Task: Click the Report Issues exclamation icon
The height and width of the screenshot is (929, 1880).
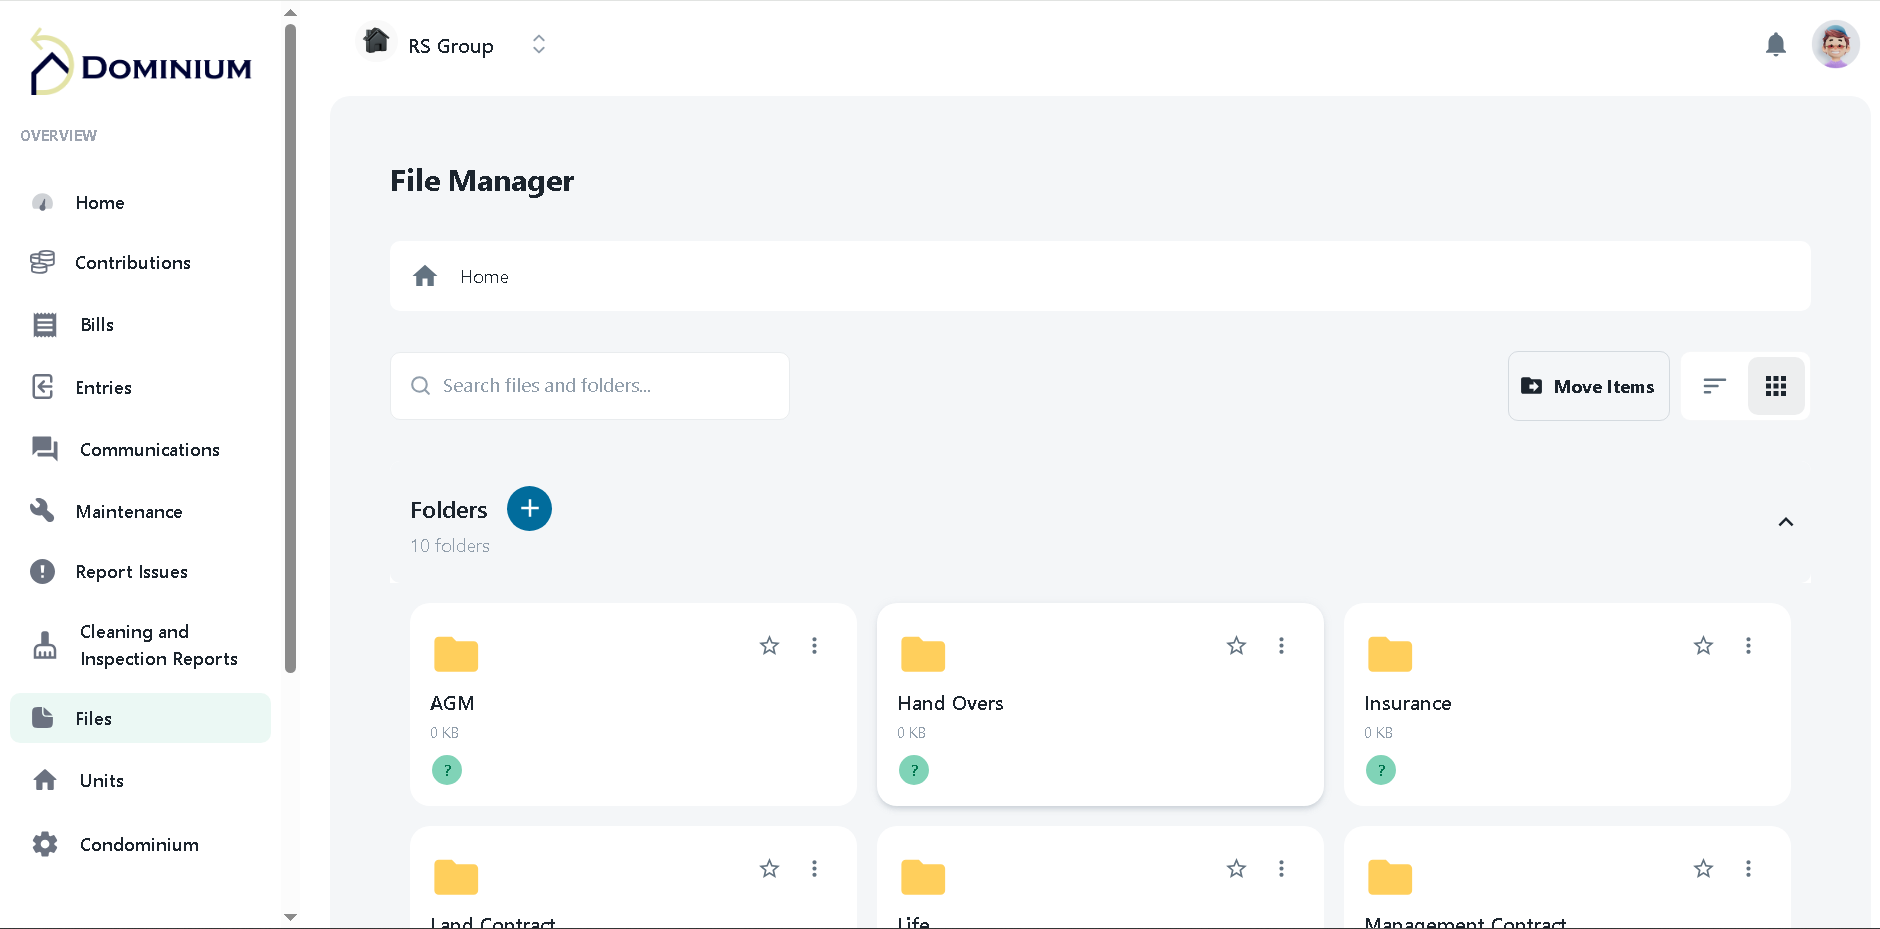Action: [x=42, y=571]
